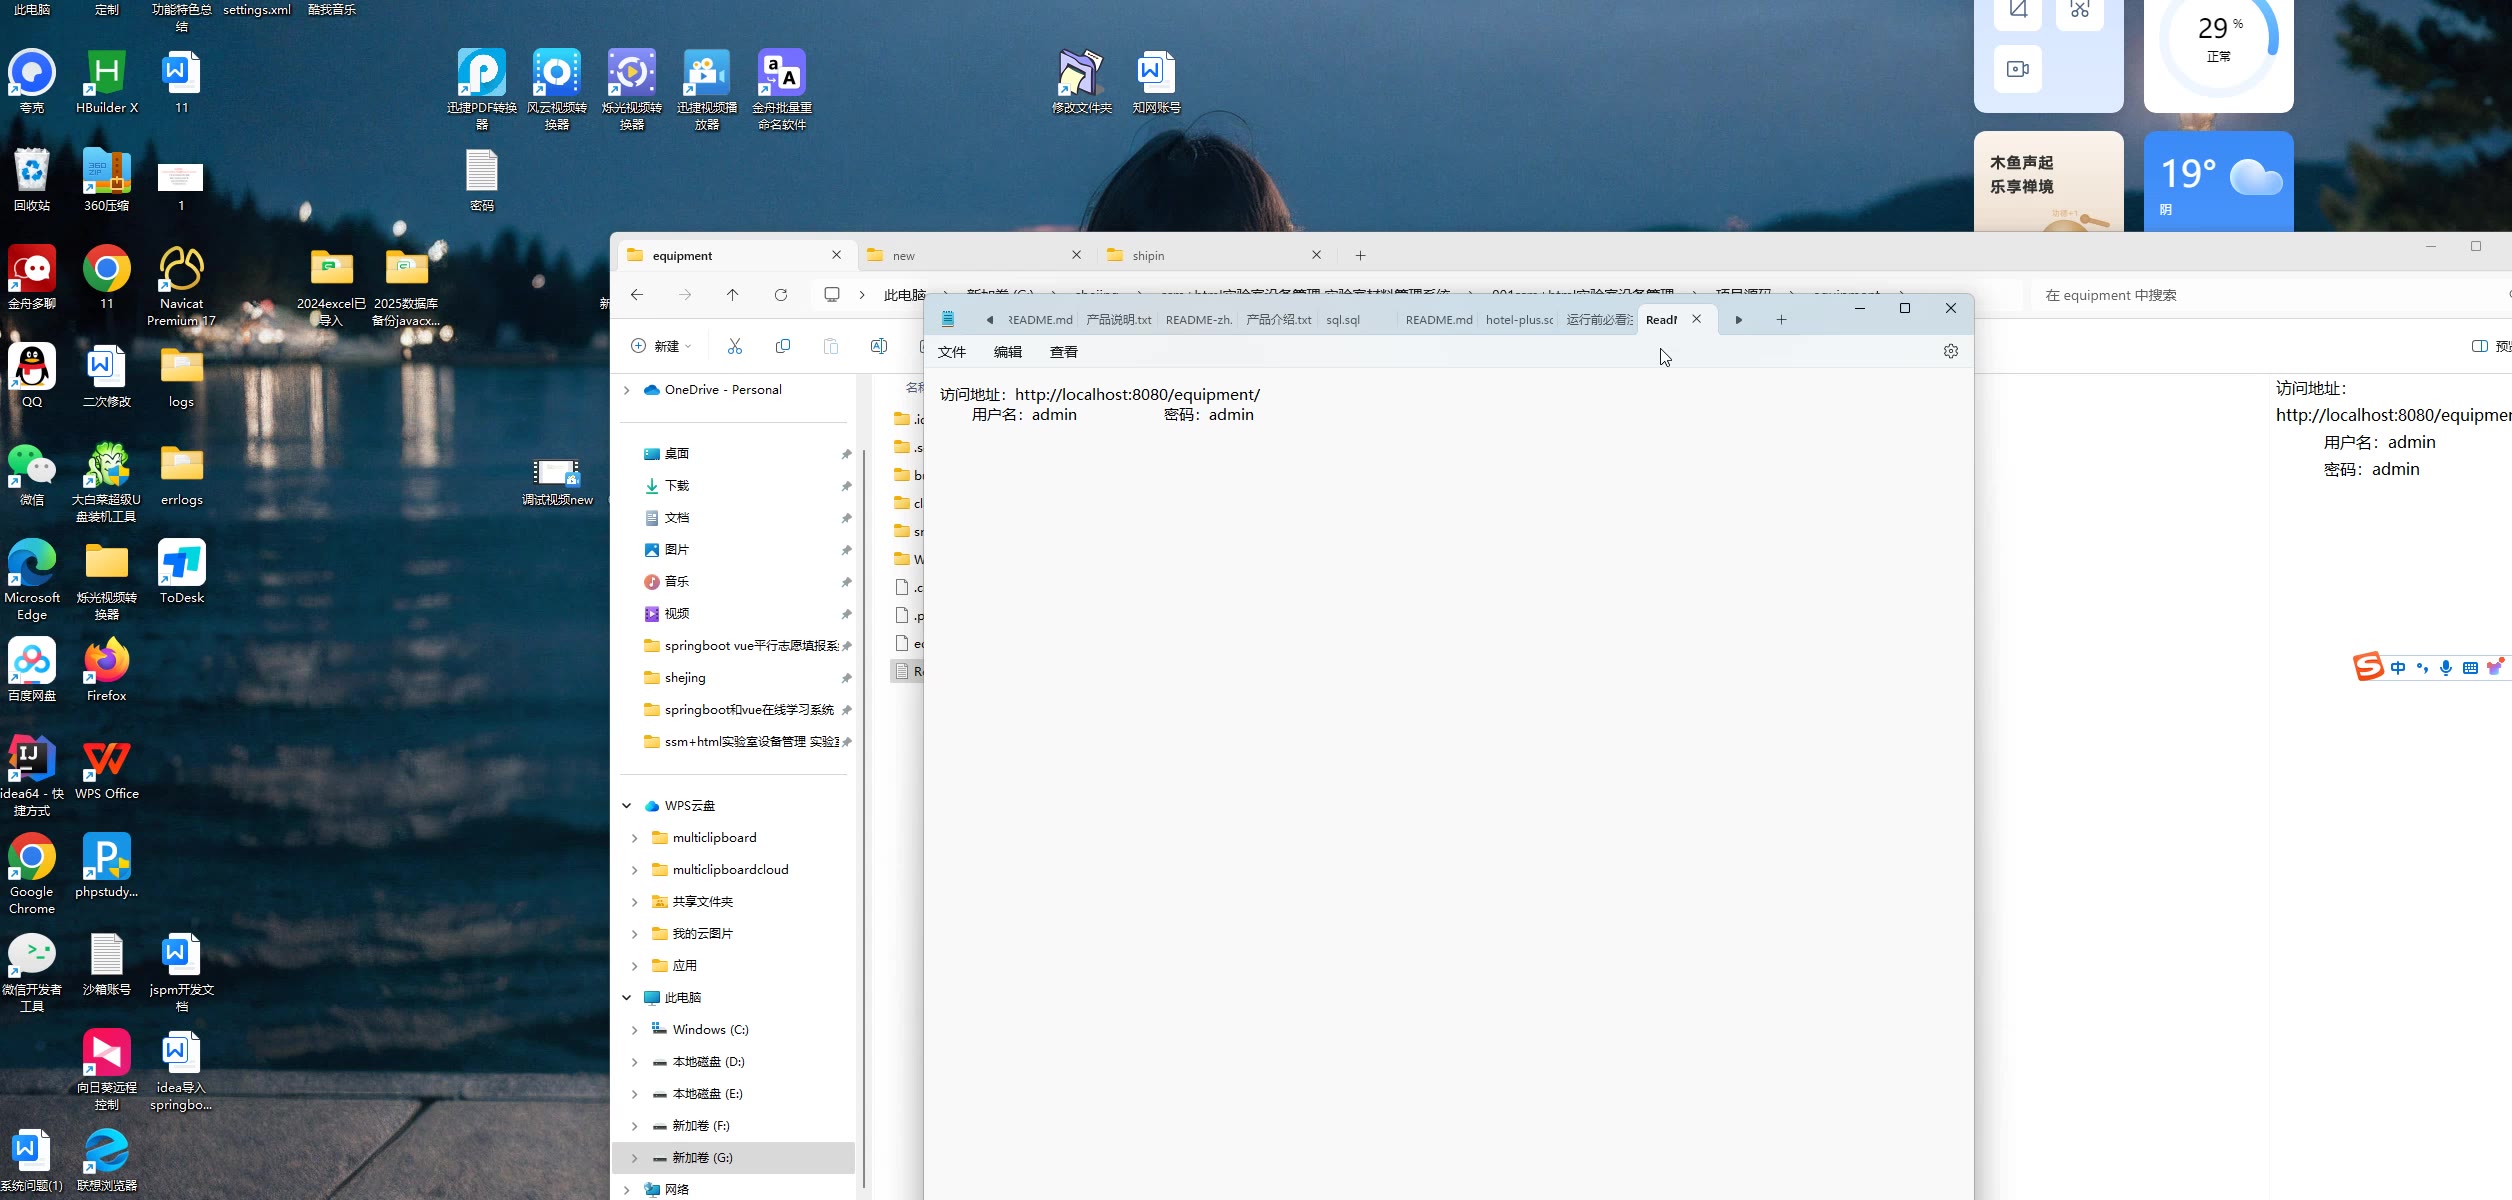Collapse 此电脑 tree node
This screenshot has height=1200, width=2512.
coord(627,998)
